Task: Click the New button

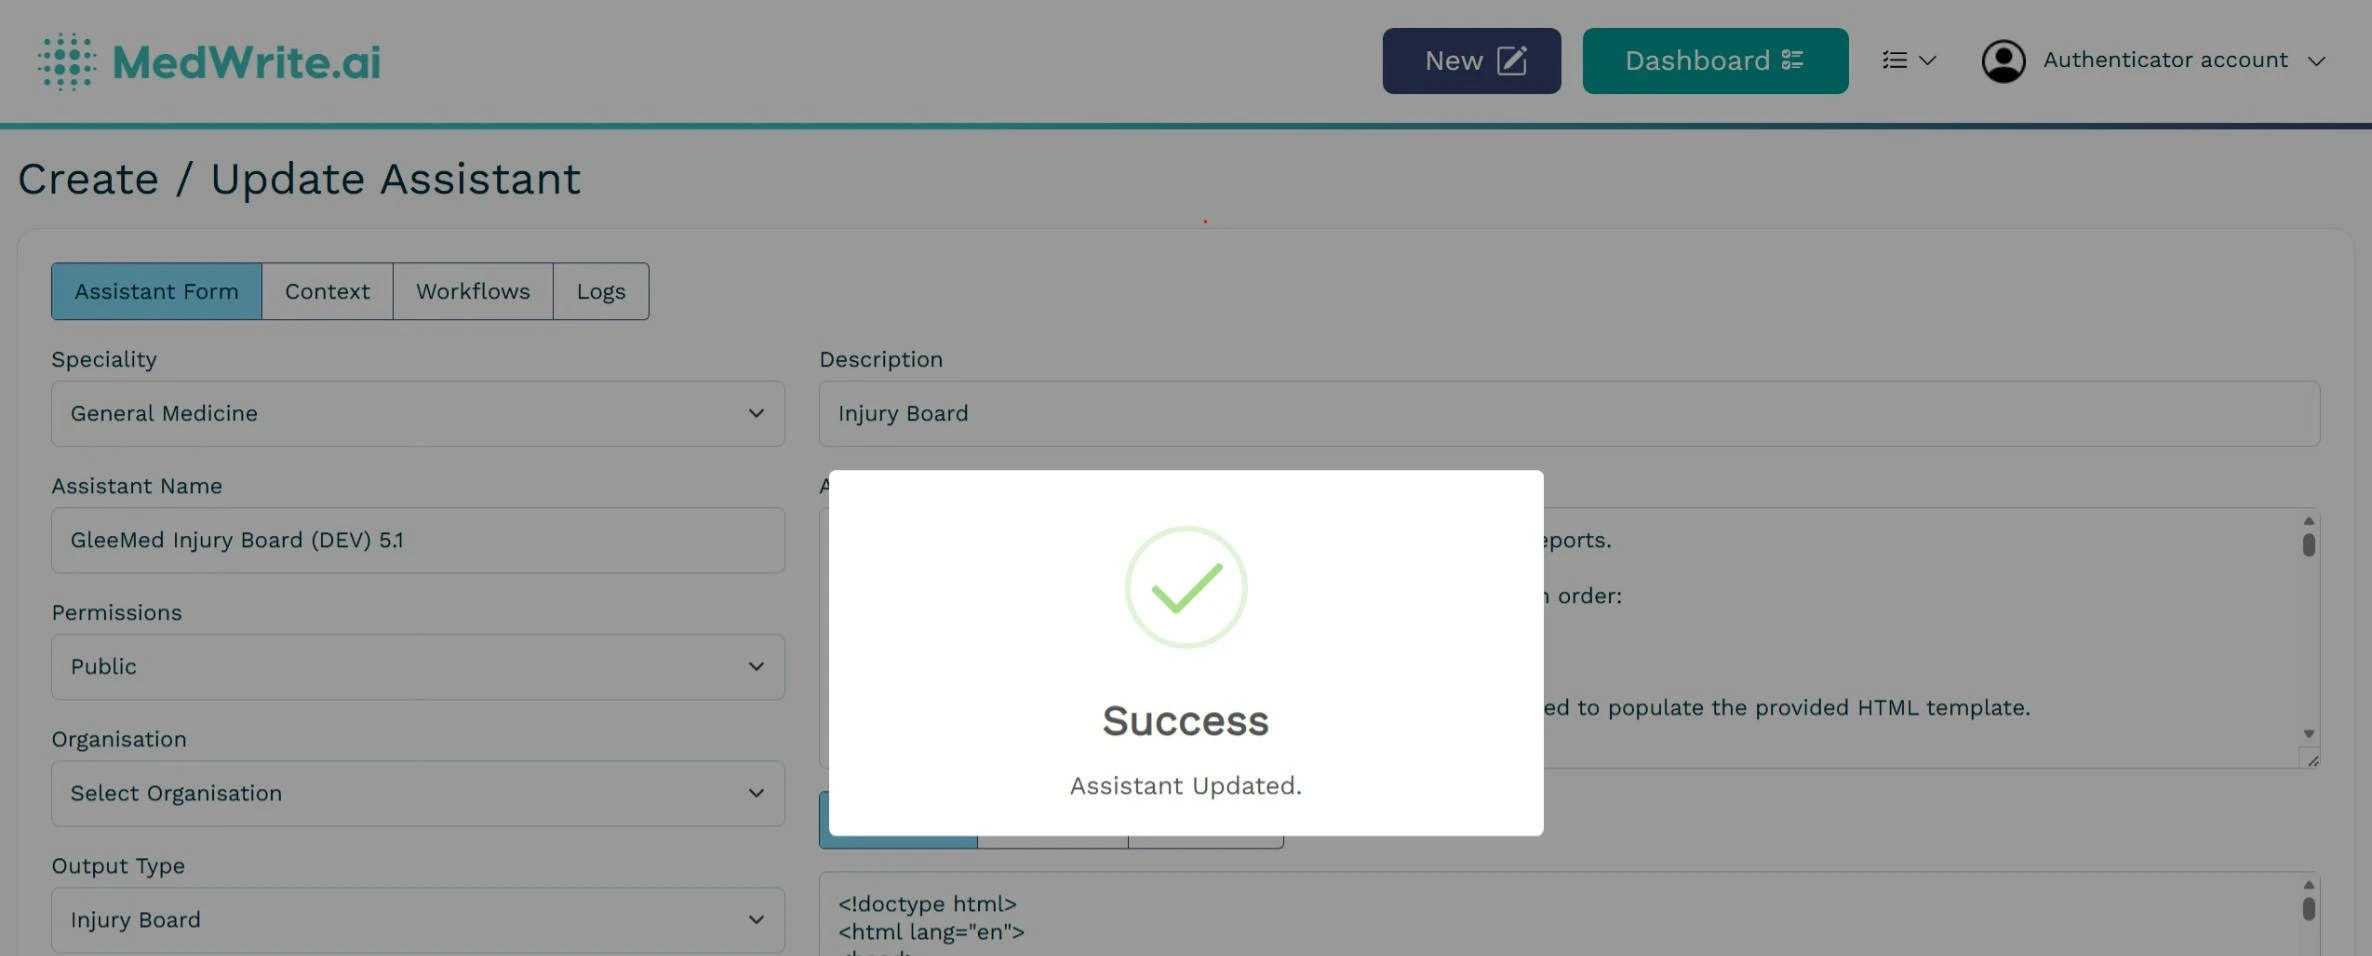Action: (x=1471, y=60)
